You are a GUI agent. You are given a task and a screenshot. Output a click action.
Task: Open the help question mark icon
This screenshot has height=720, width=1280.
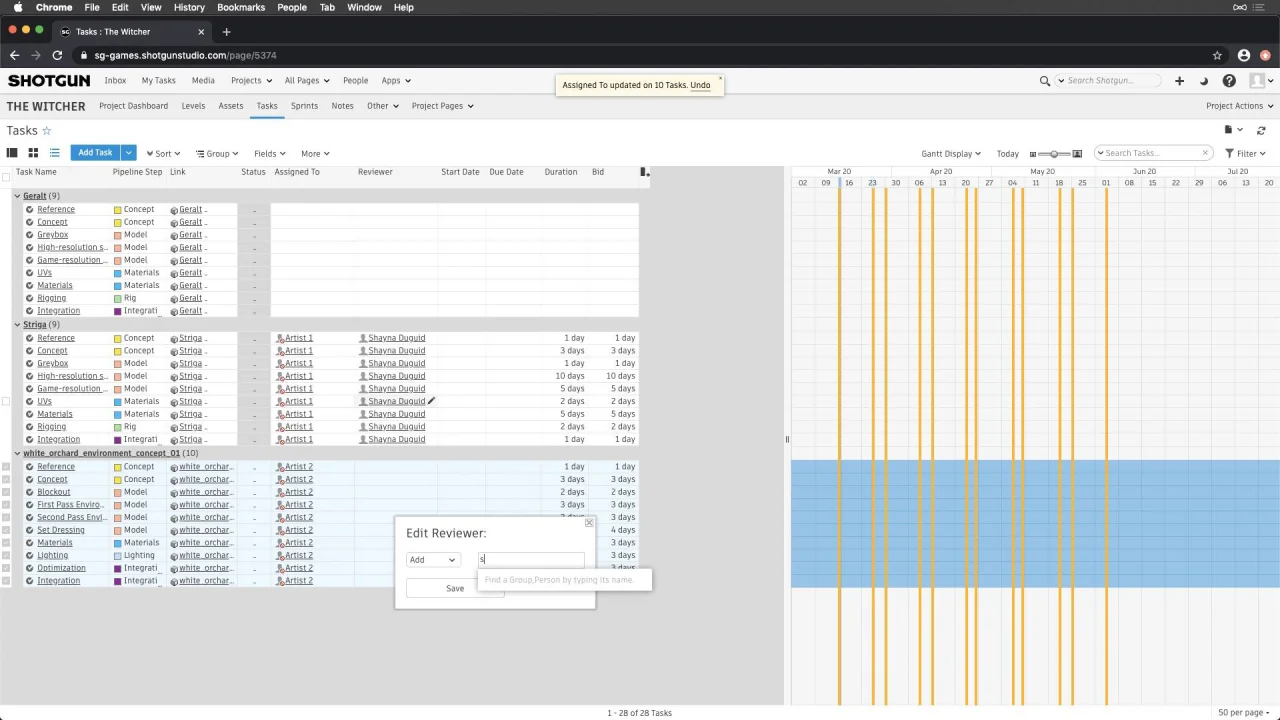tap(1229, 81)
